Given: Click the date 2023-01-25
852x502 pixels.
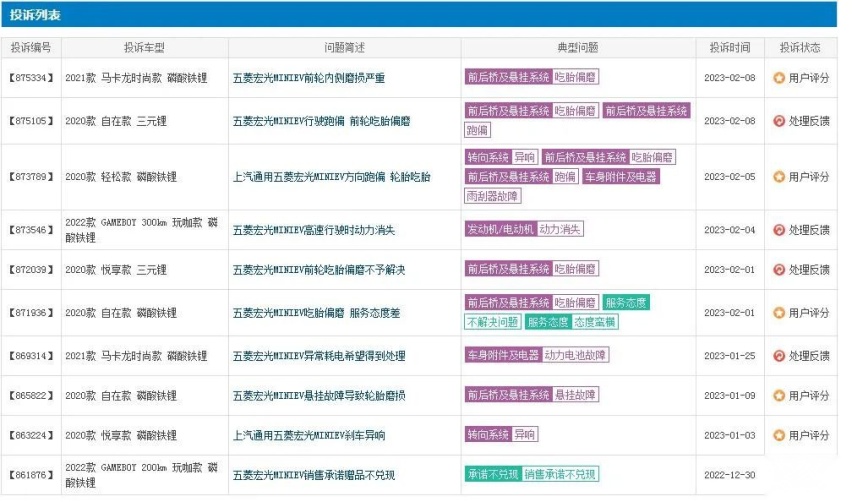Looking at the screenshot, I should 730,356.
